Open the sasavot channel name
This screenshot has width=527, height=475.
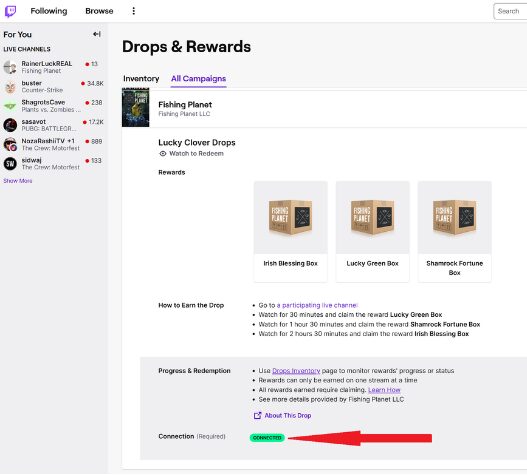point(34,122)
